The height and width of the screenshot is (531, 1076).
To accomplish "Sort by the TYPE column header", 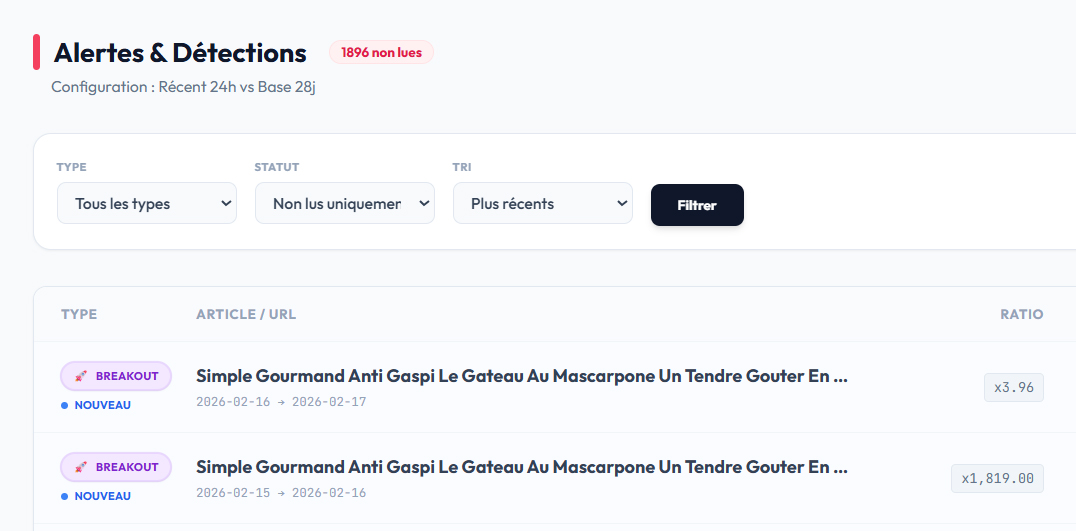I will coord(79,314).
